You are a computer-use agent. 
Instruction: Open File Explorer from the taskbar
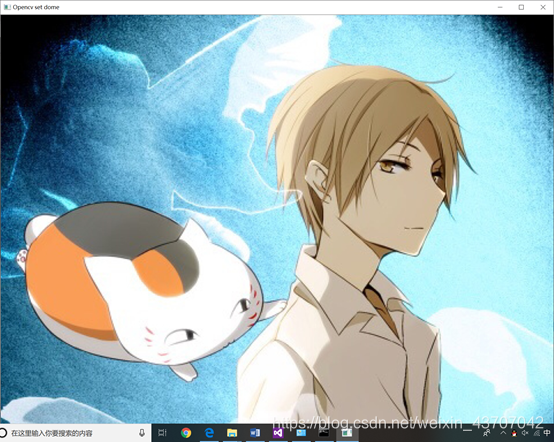(x=232, y=433)
